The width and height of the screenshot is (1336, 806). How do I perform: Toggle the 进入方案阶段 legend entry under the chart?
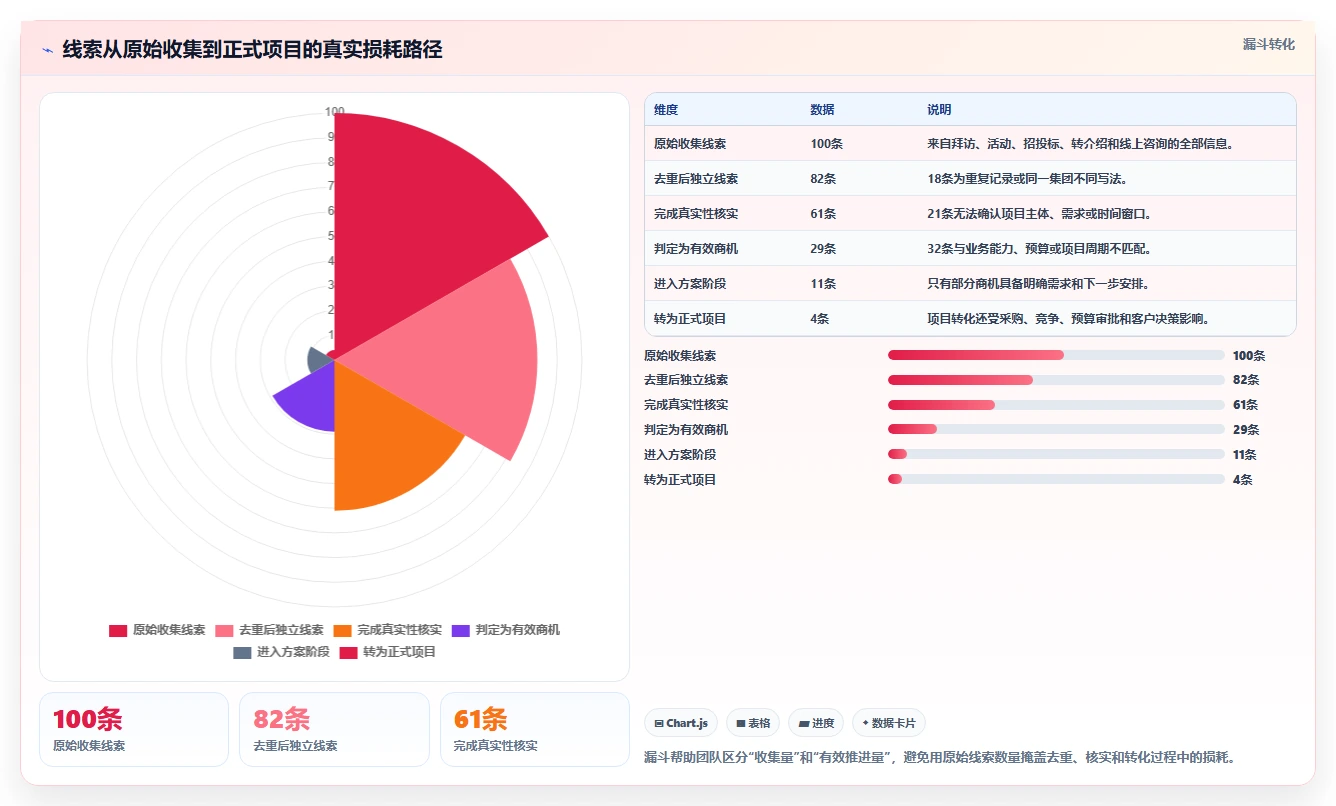click(x=281, y=652)
